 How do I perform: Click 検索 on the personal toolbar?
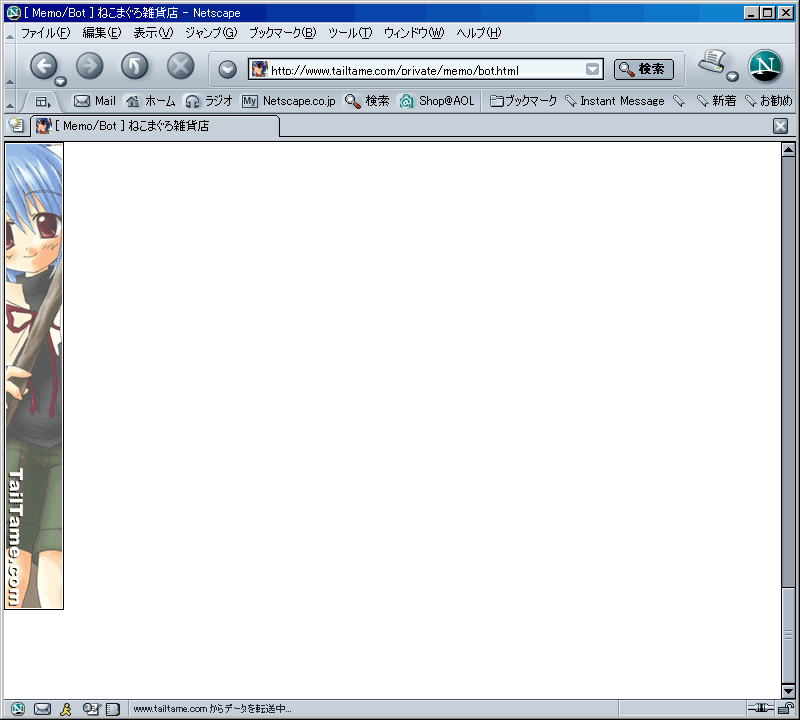pos(367,101)
